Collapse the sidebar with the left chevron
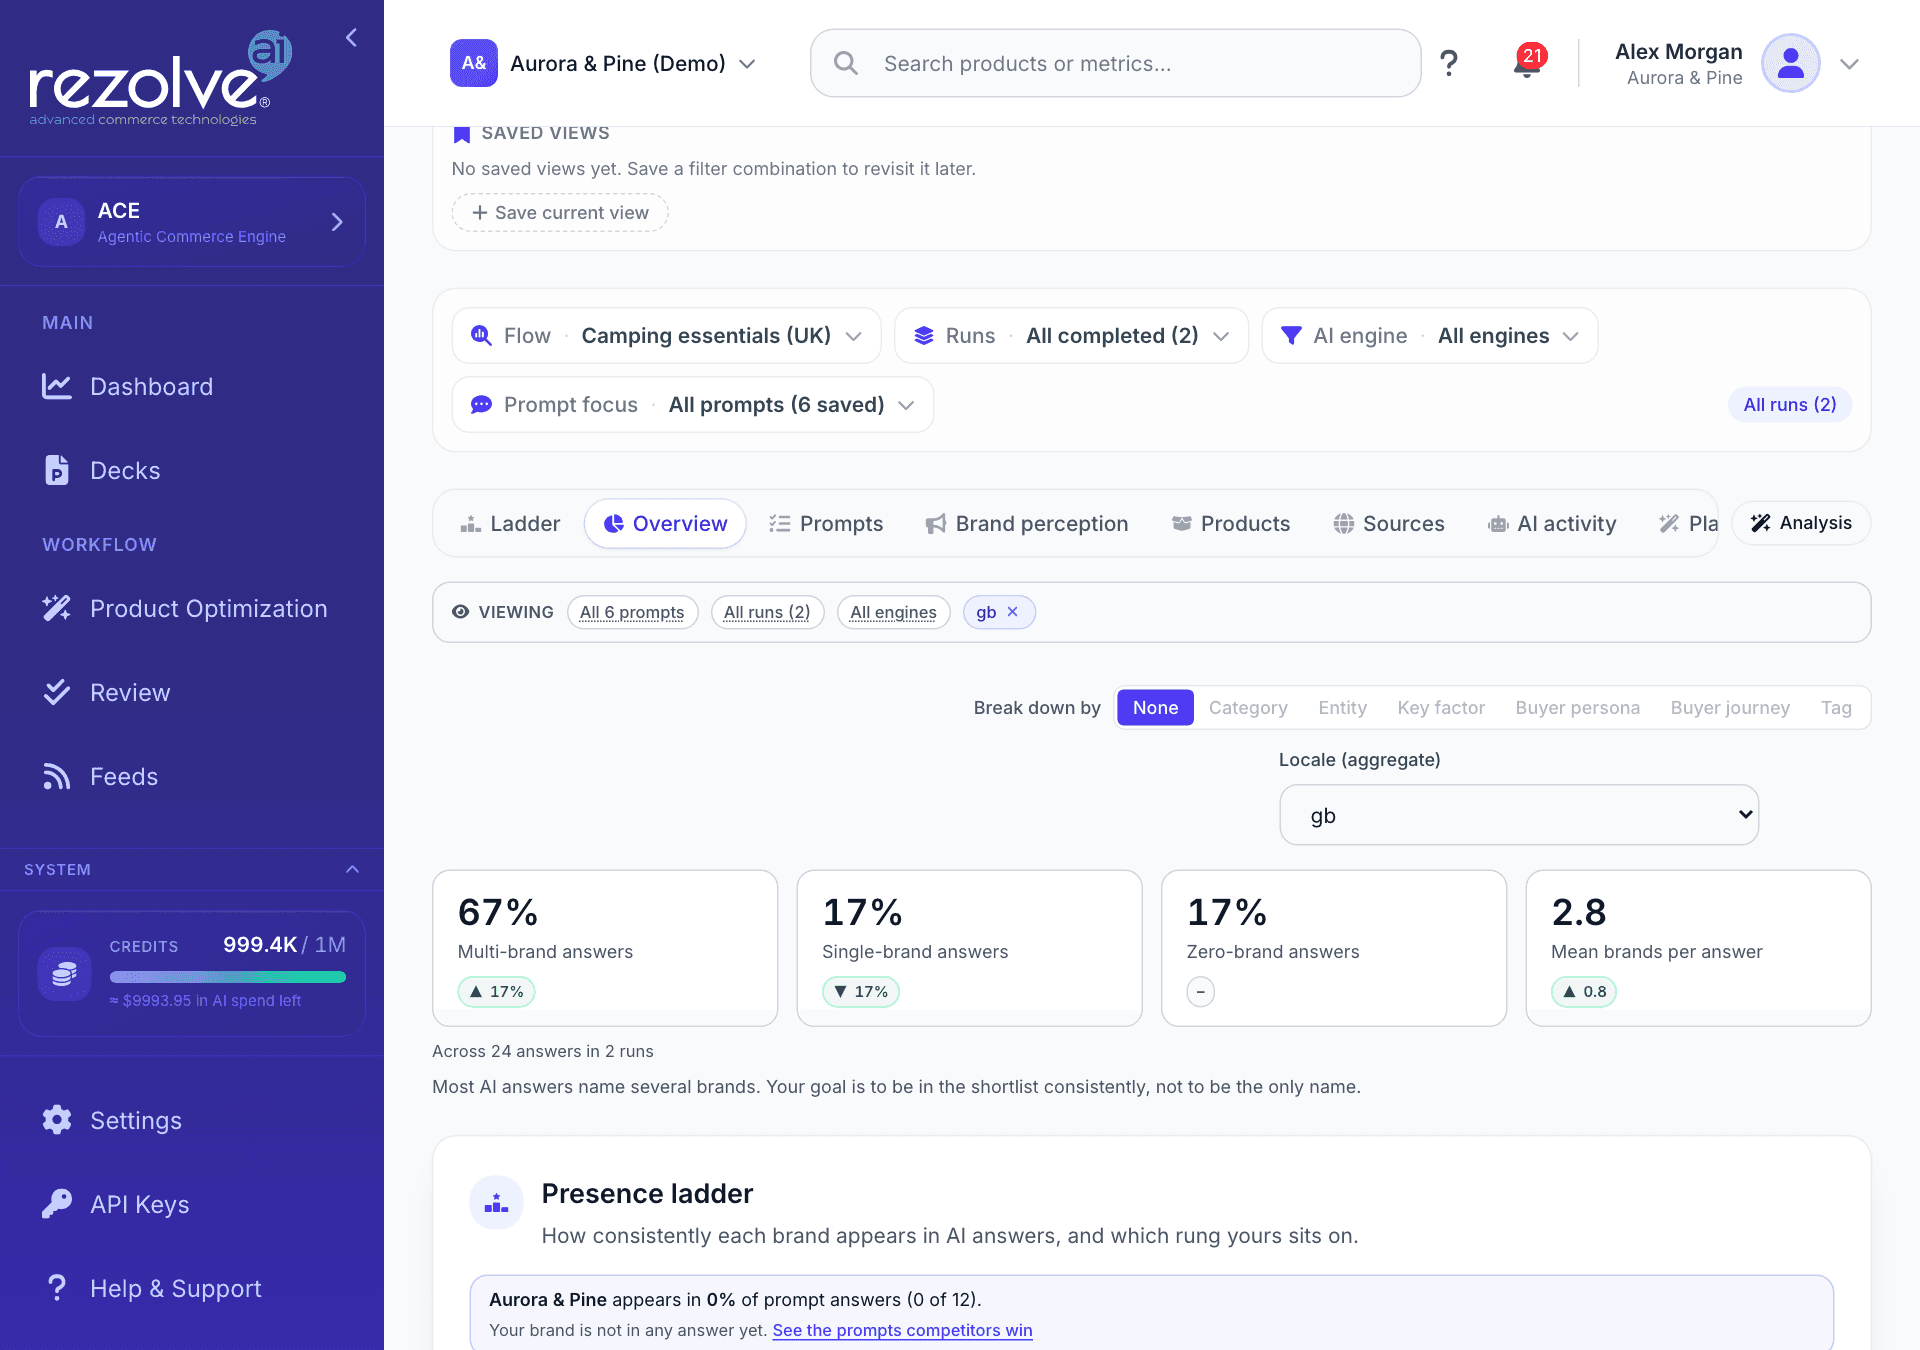The image size is (1920, 1350). (x=351, y=38)
